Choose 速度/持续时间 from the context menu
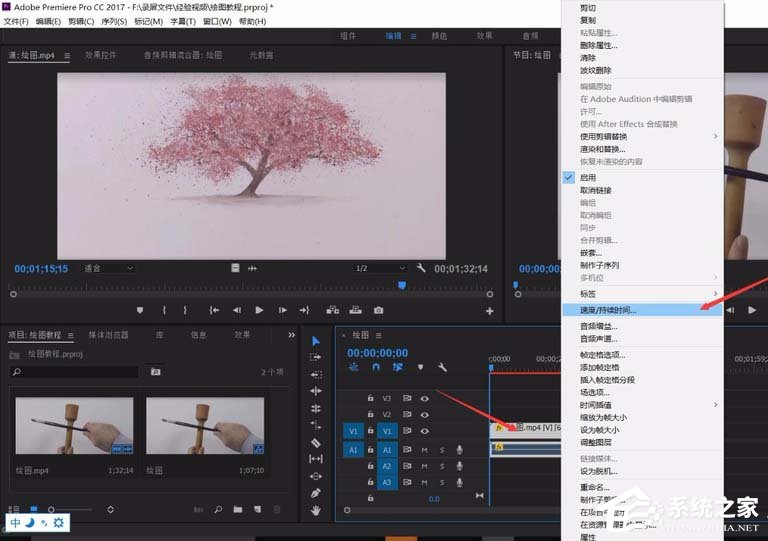This screenshot has width=768, height=541. point(608,310)
